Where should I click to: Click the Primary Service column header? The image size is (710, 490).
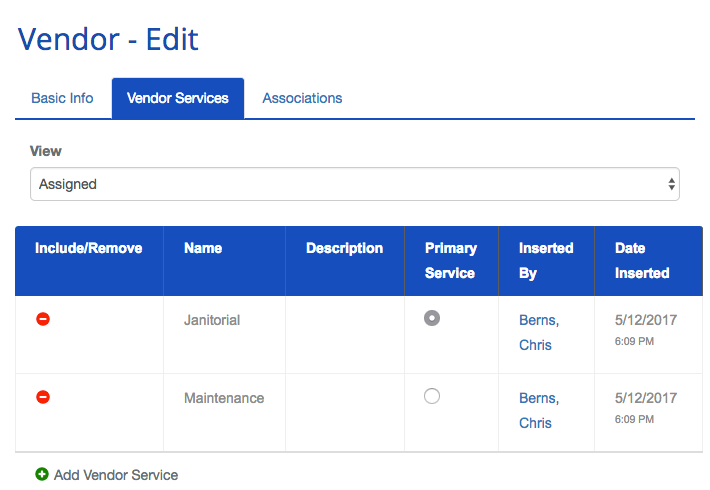pos(450,260)
